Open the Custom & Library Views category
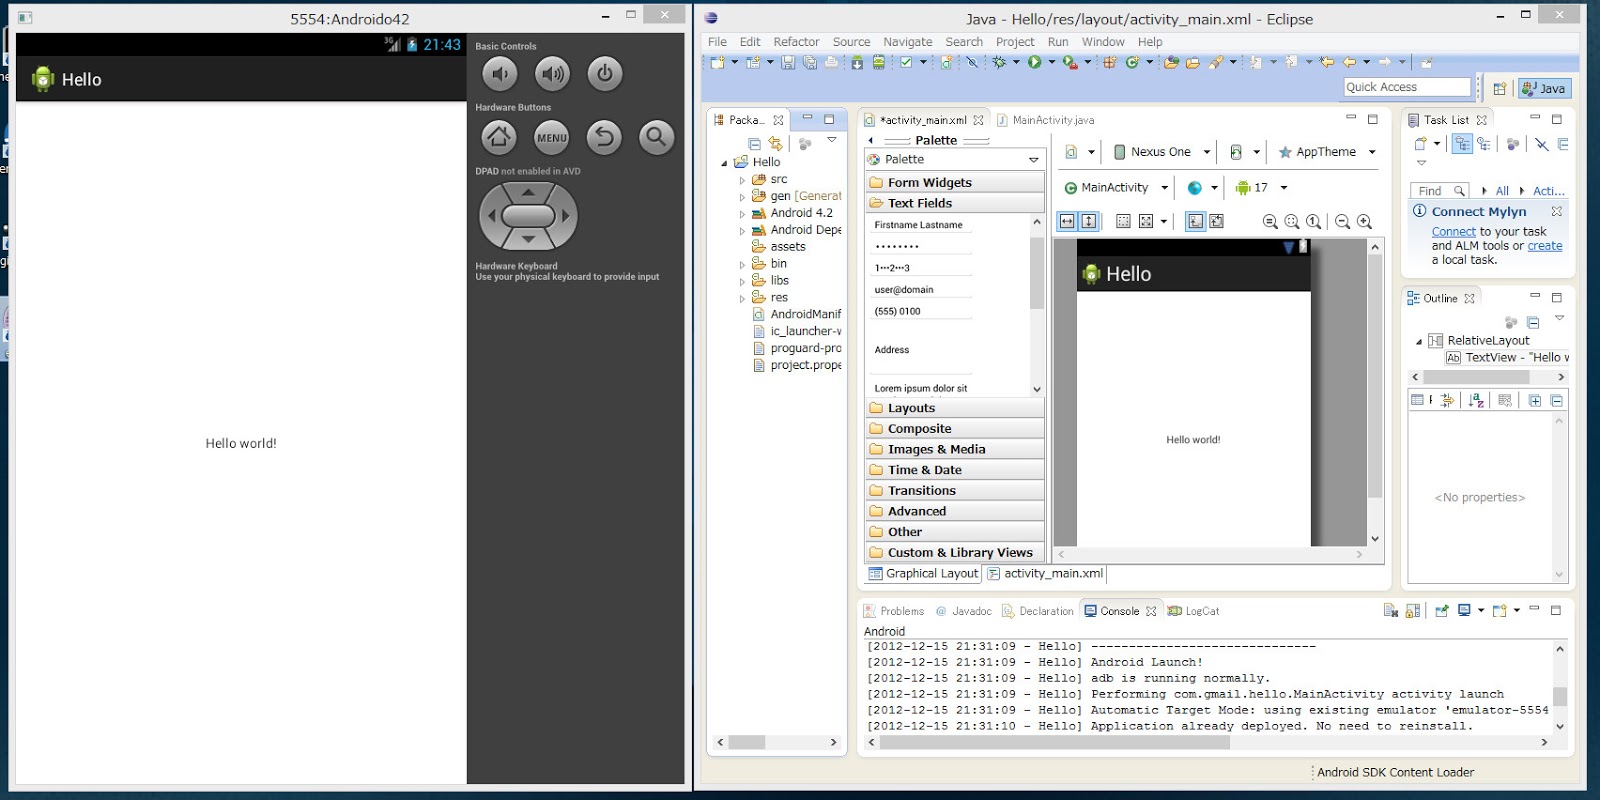The width and height of the screenshot is (1600, 800). tap(954, 552)
